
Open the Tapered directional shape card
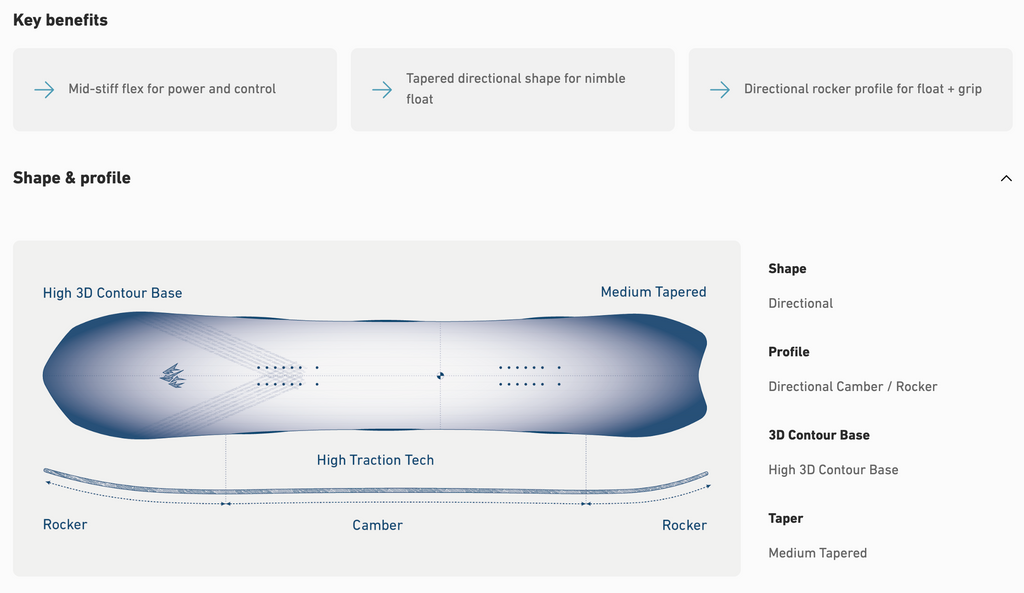513,89
